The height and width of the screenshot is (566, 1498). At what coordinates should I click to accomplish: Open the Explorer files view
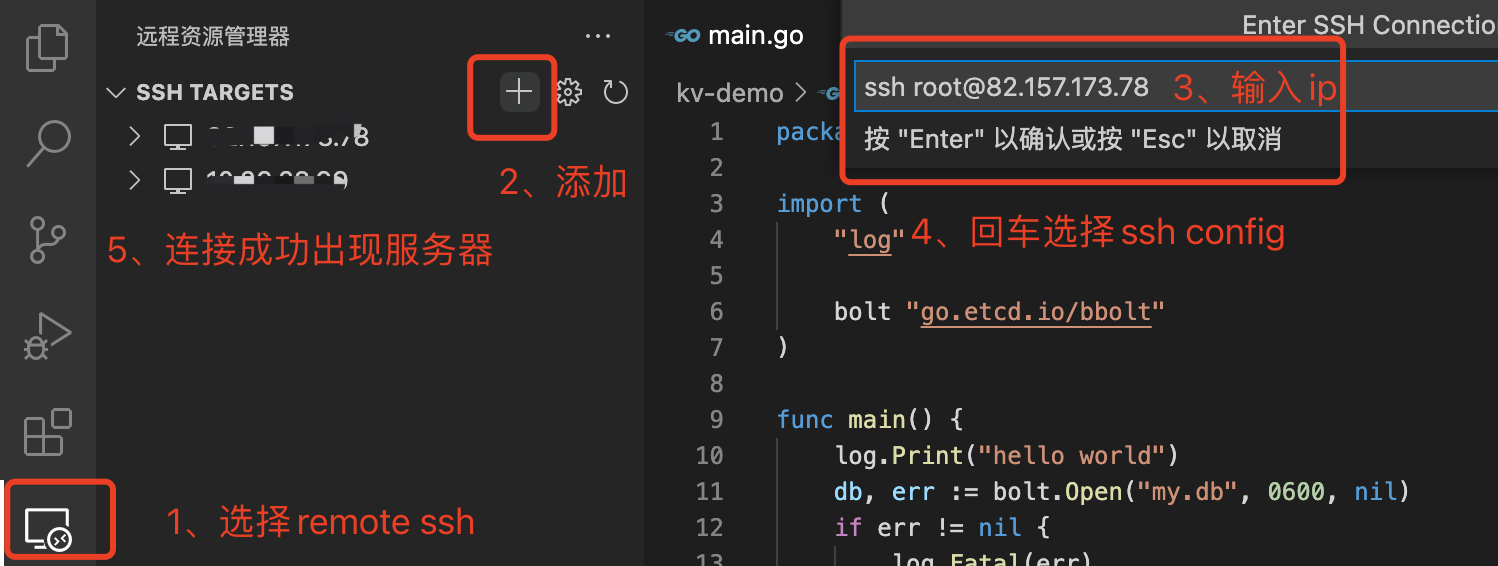[x=46, y=49]
